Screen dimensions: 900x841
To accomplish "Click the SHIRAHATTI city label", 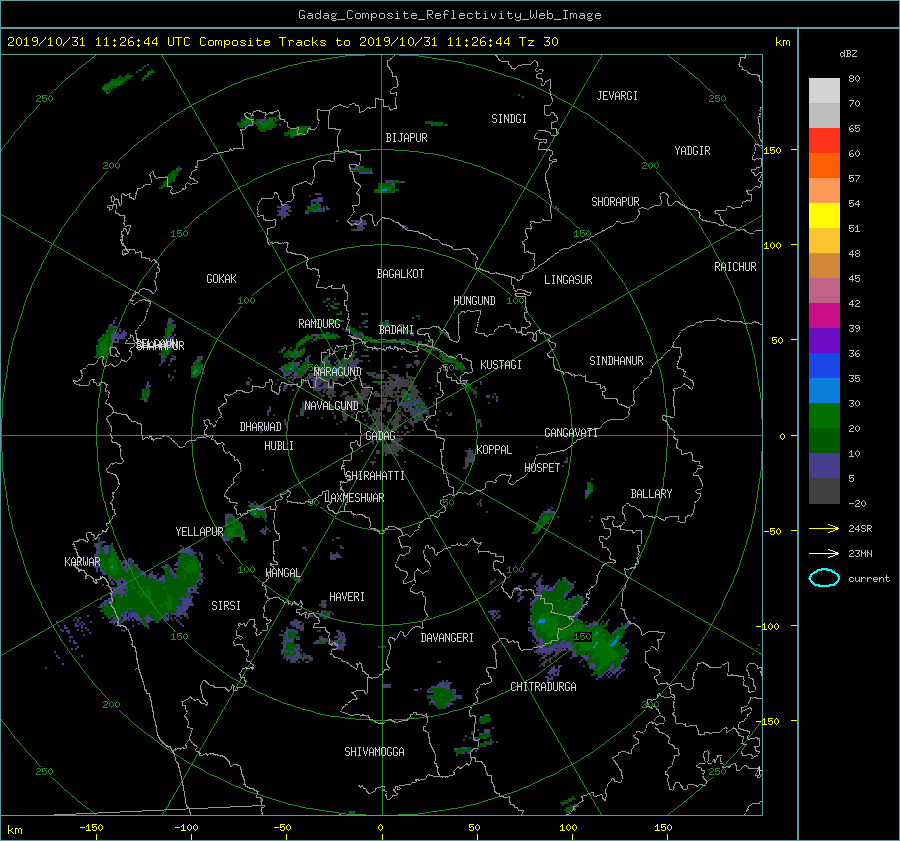I will click(x=375, y=476).
